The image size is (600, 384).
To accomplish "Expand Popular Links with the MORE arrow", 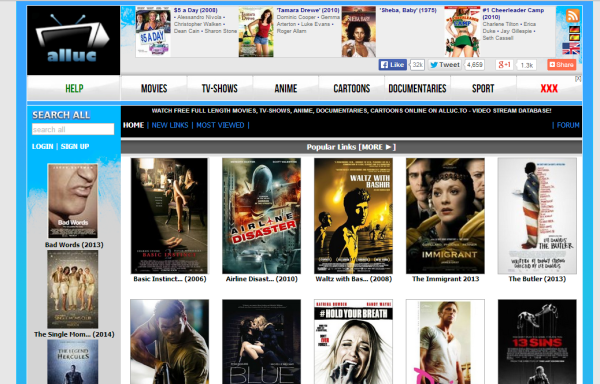I will point(377,147).
